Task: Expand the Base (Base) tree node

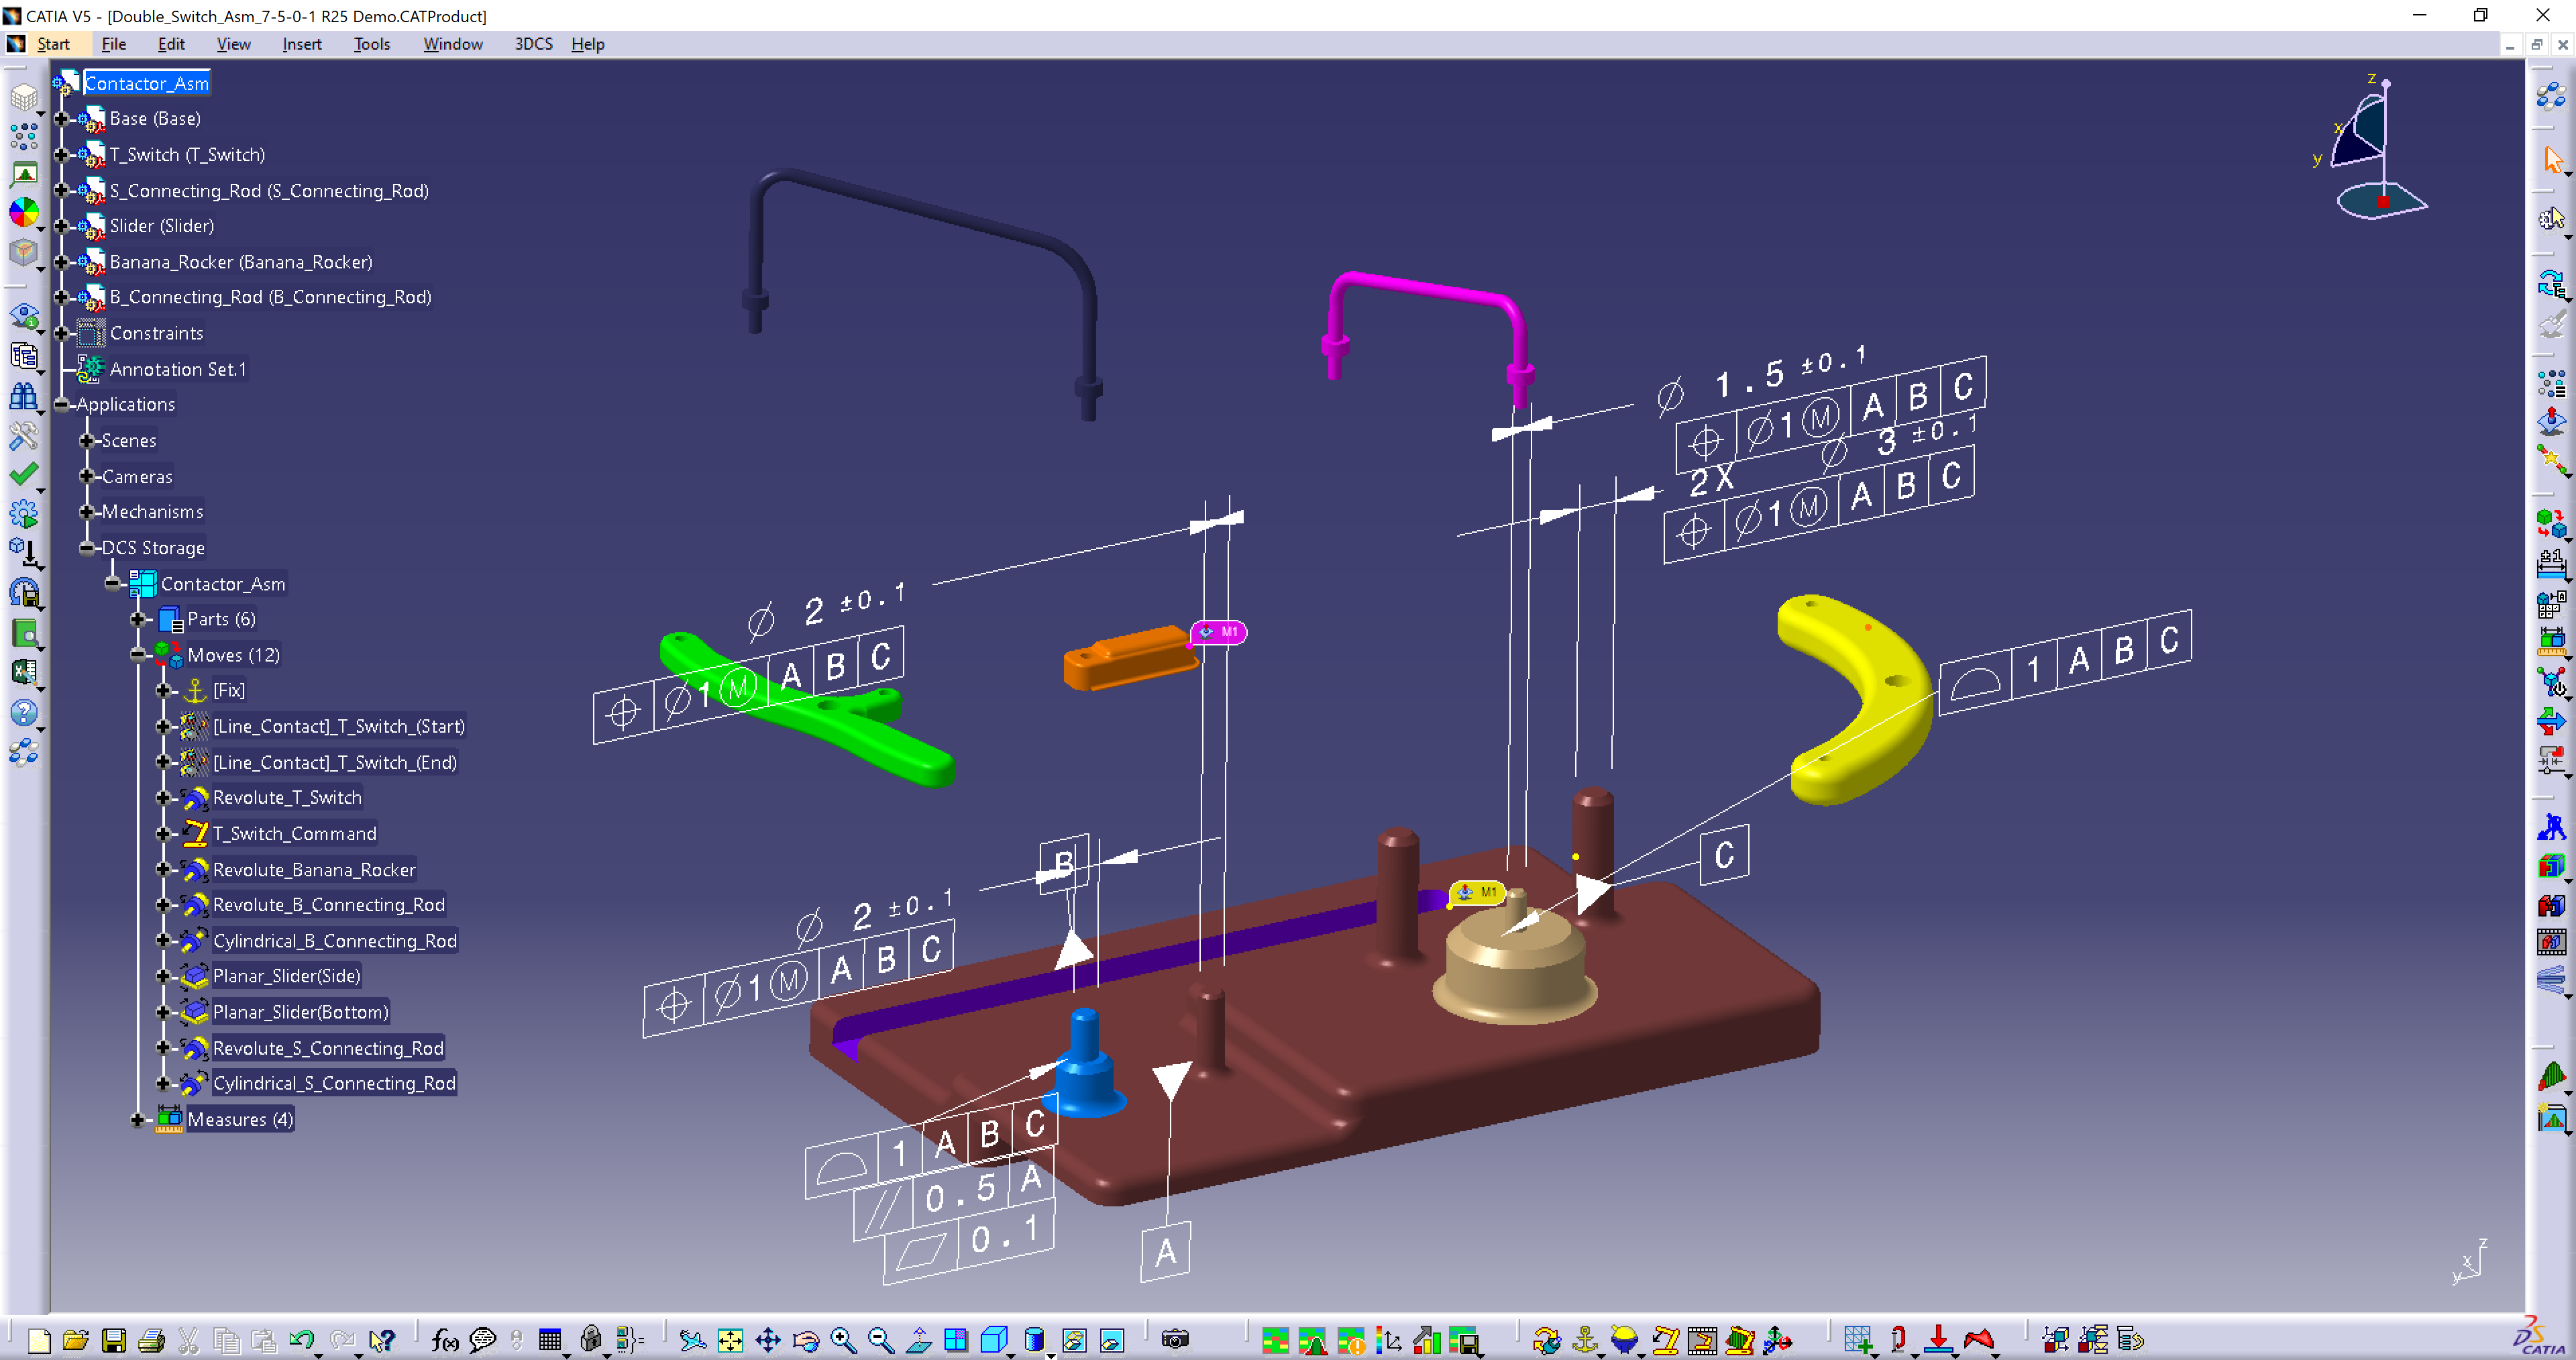Action: click(61, 119)
